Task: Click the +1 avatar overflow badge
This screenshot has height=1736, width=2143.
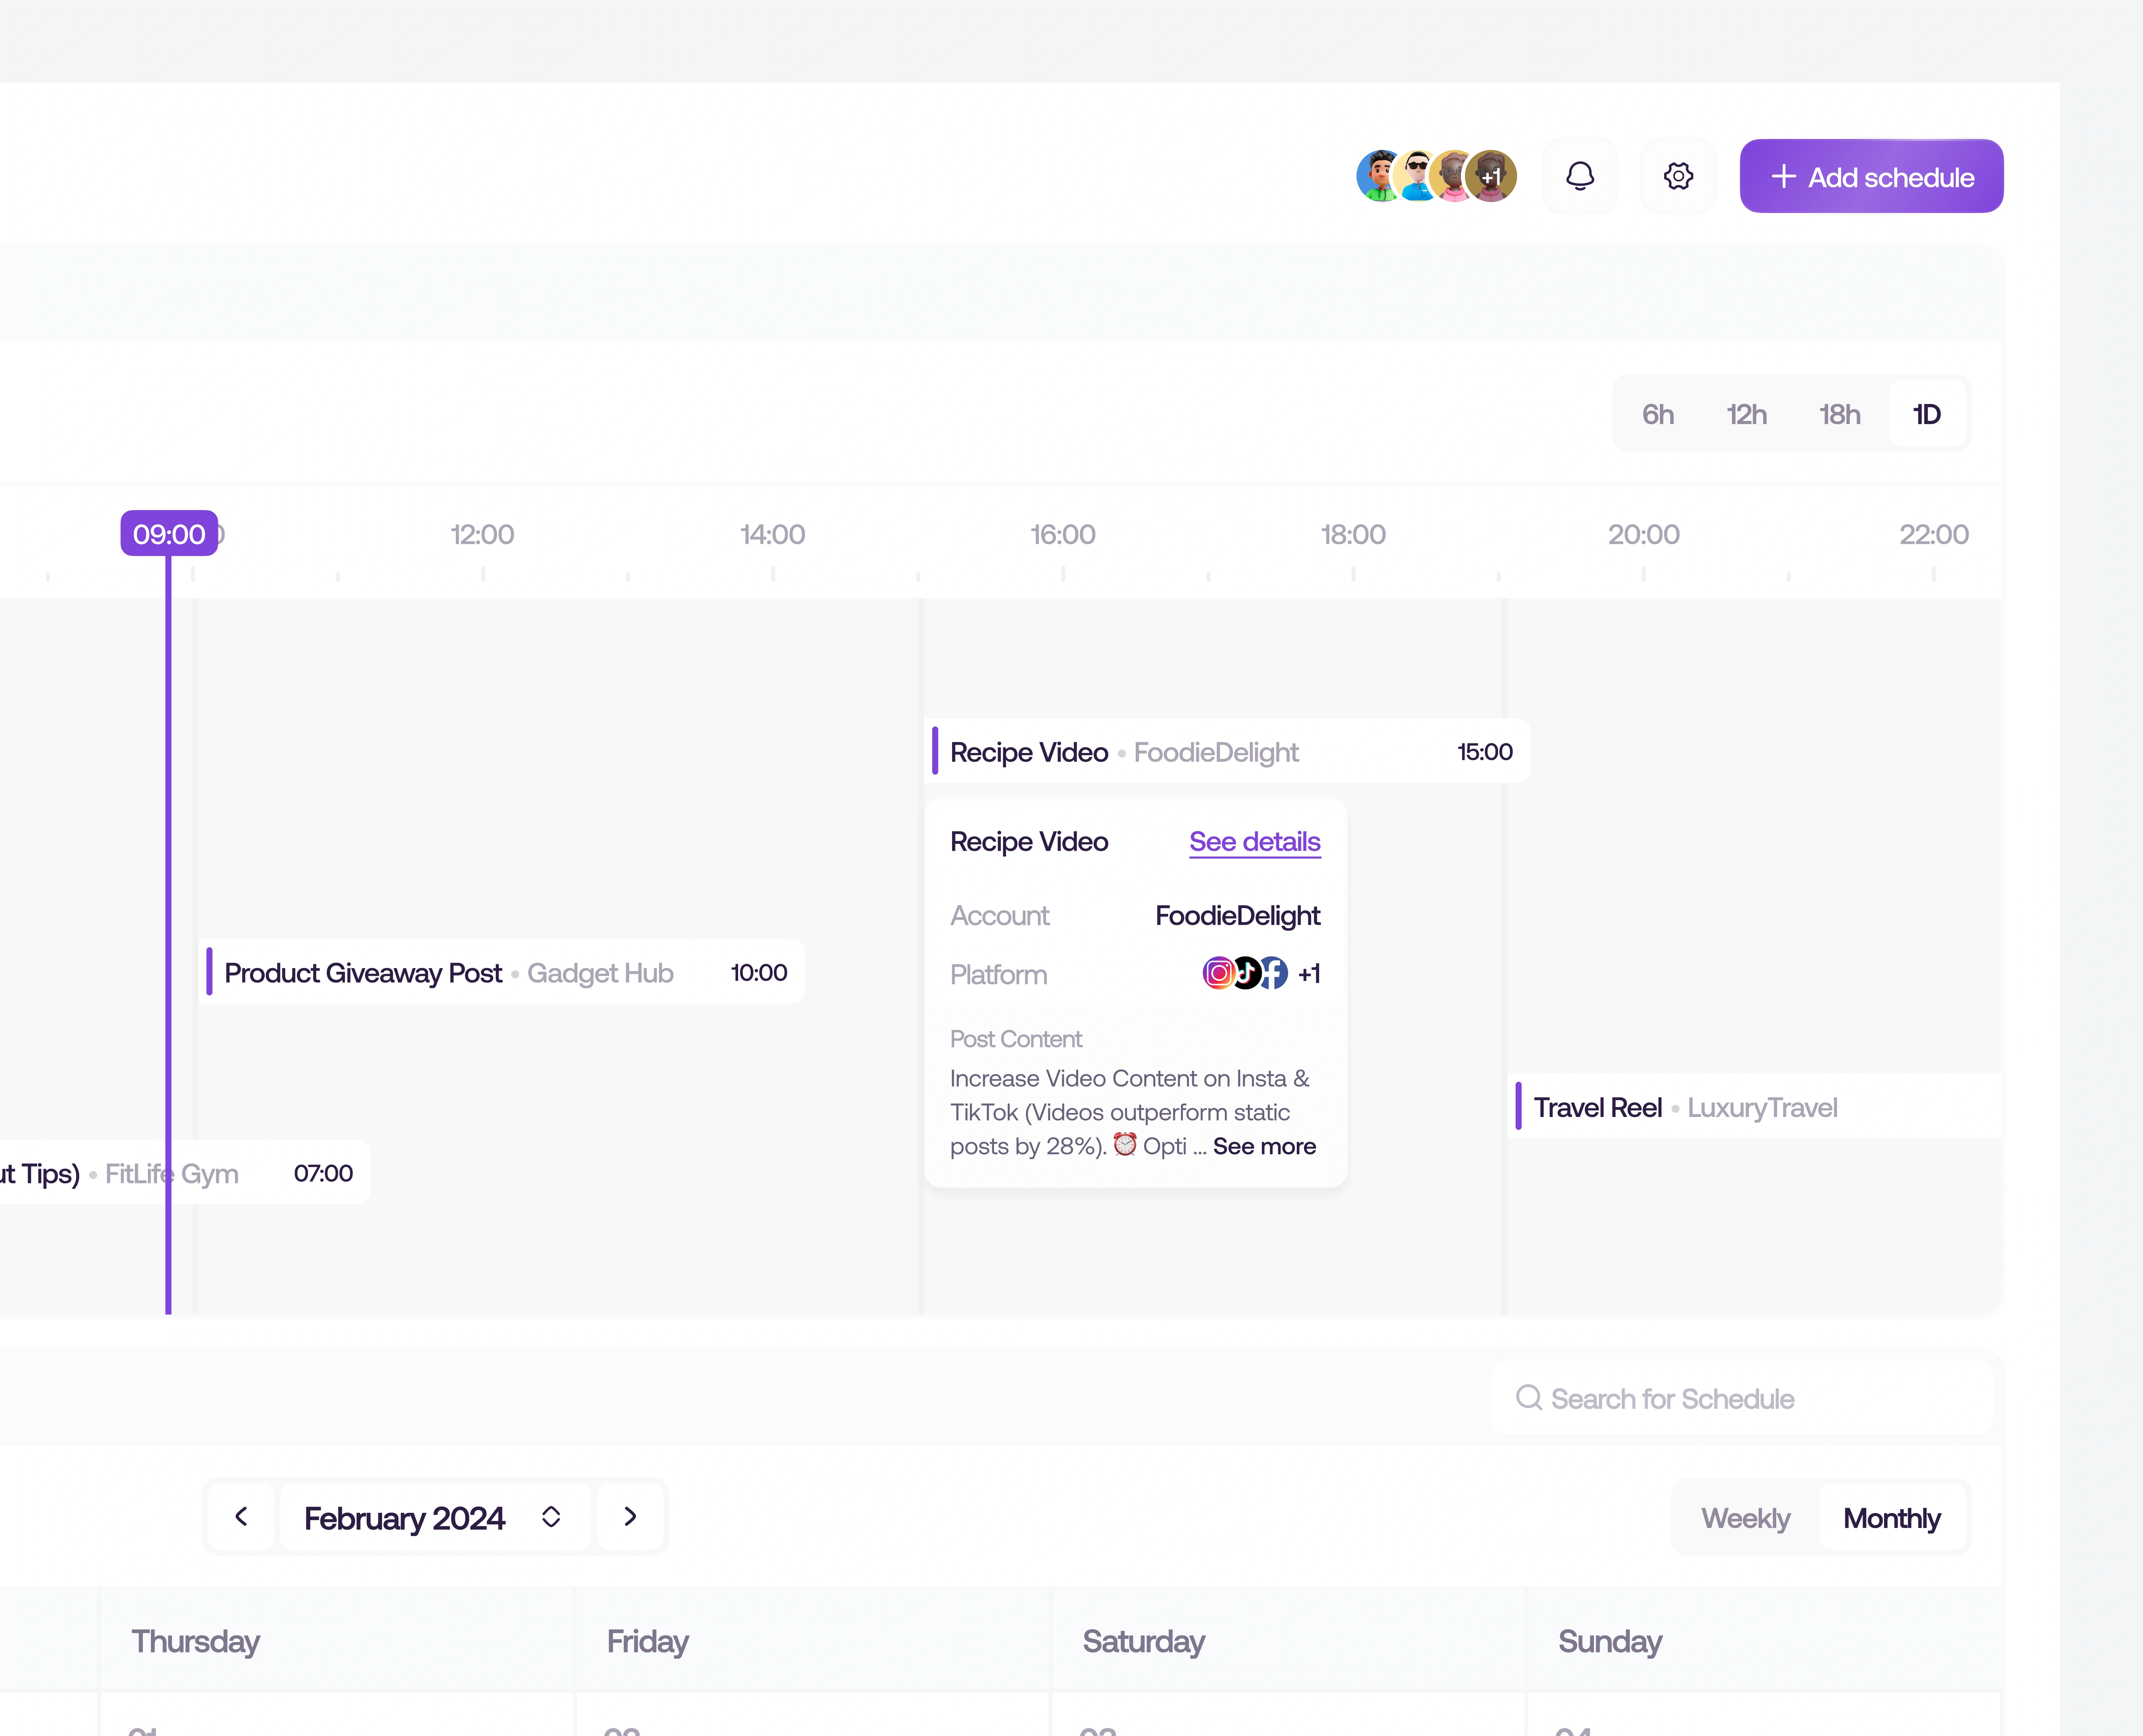Action: pos(1491,176)
